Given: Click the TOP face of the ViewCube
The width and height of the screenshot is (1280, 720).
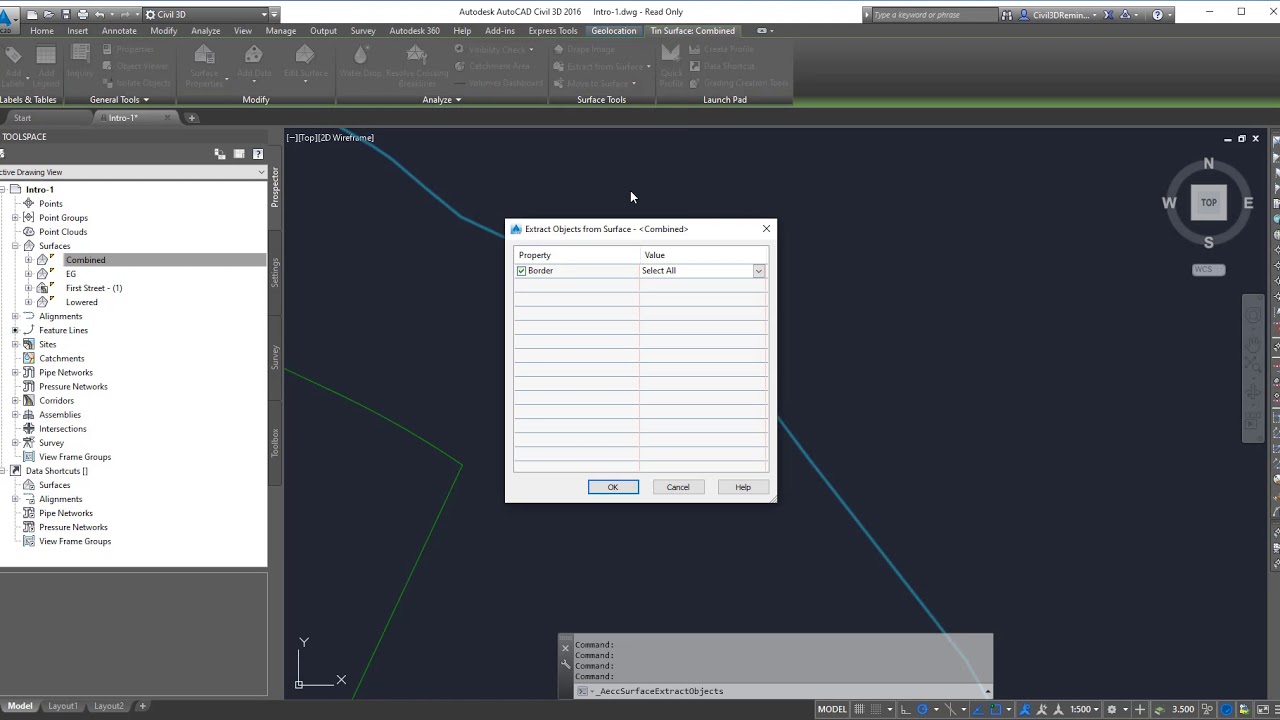Looking at the screenshot, I should (x=1209, y=202).
